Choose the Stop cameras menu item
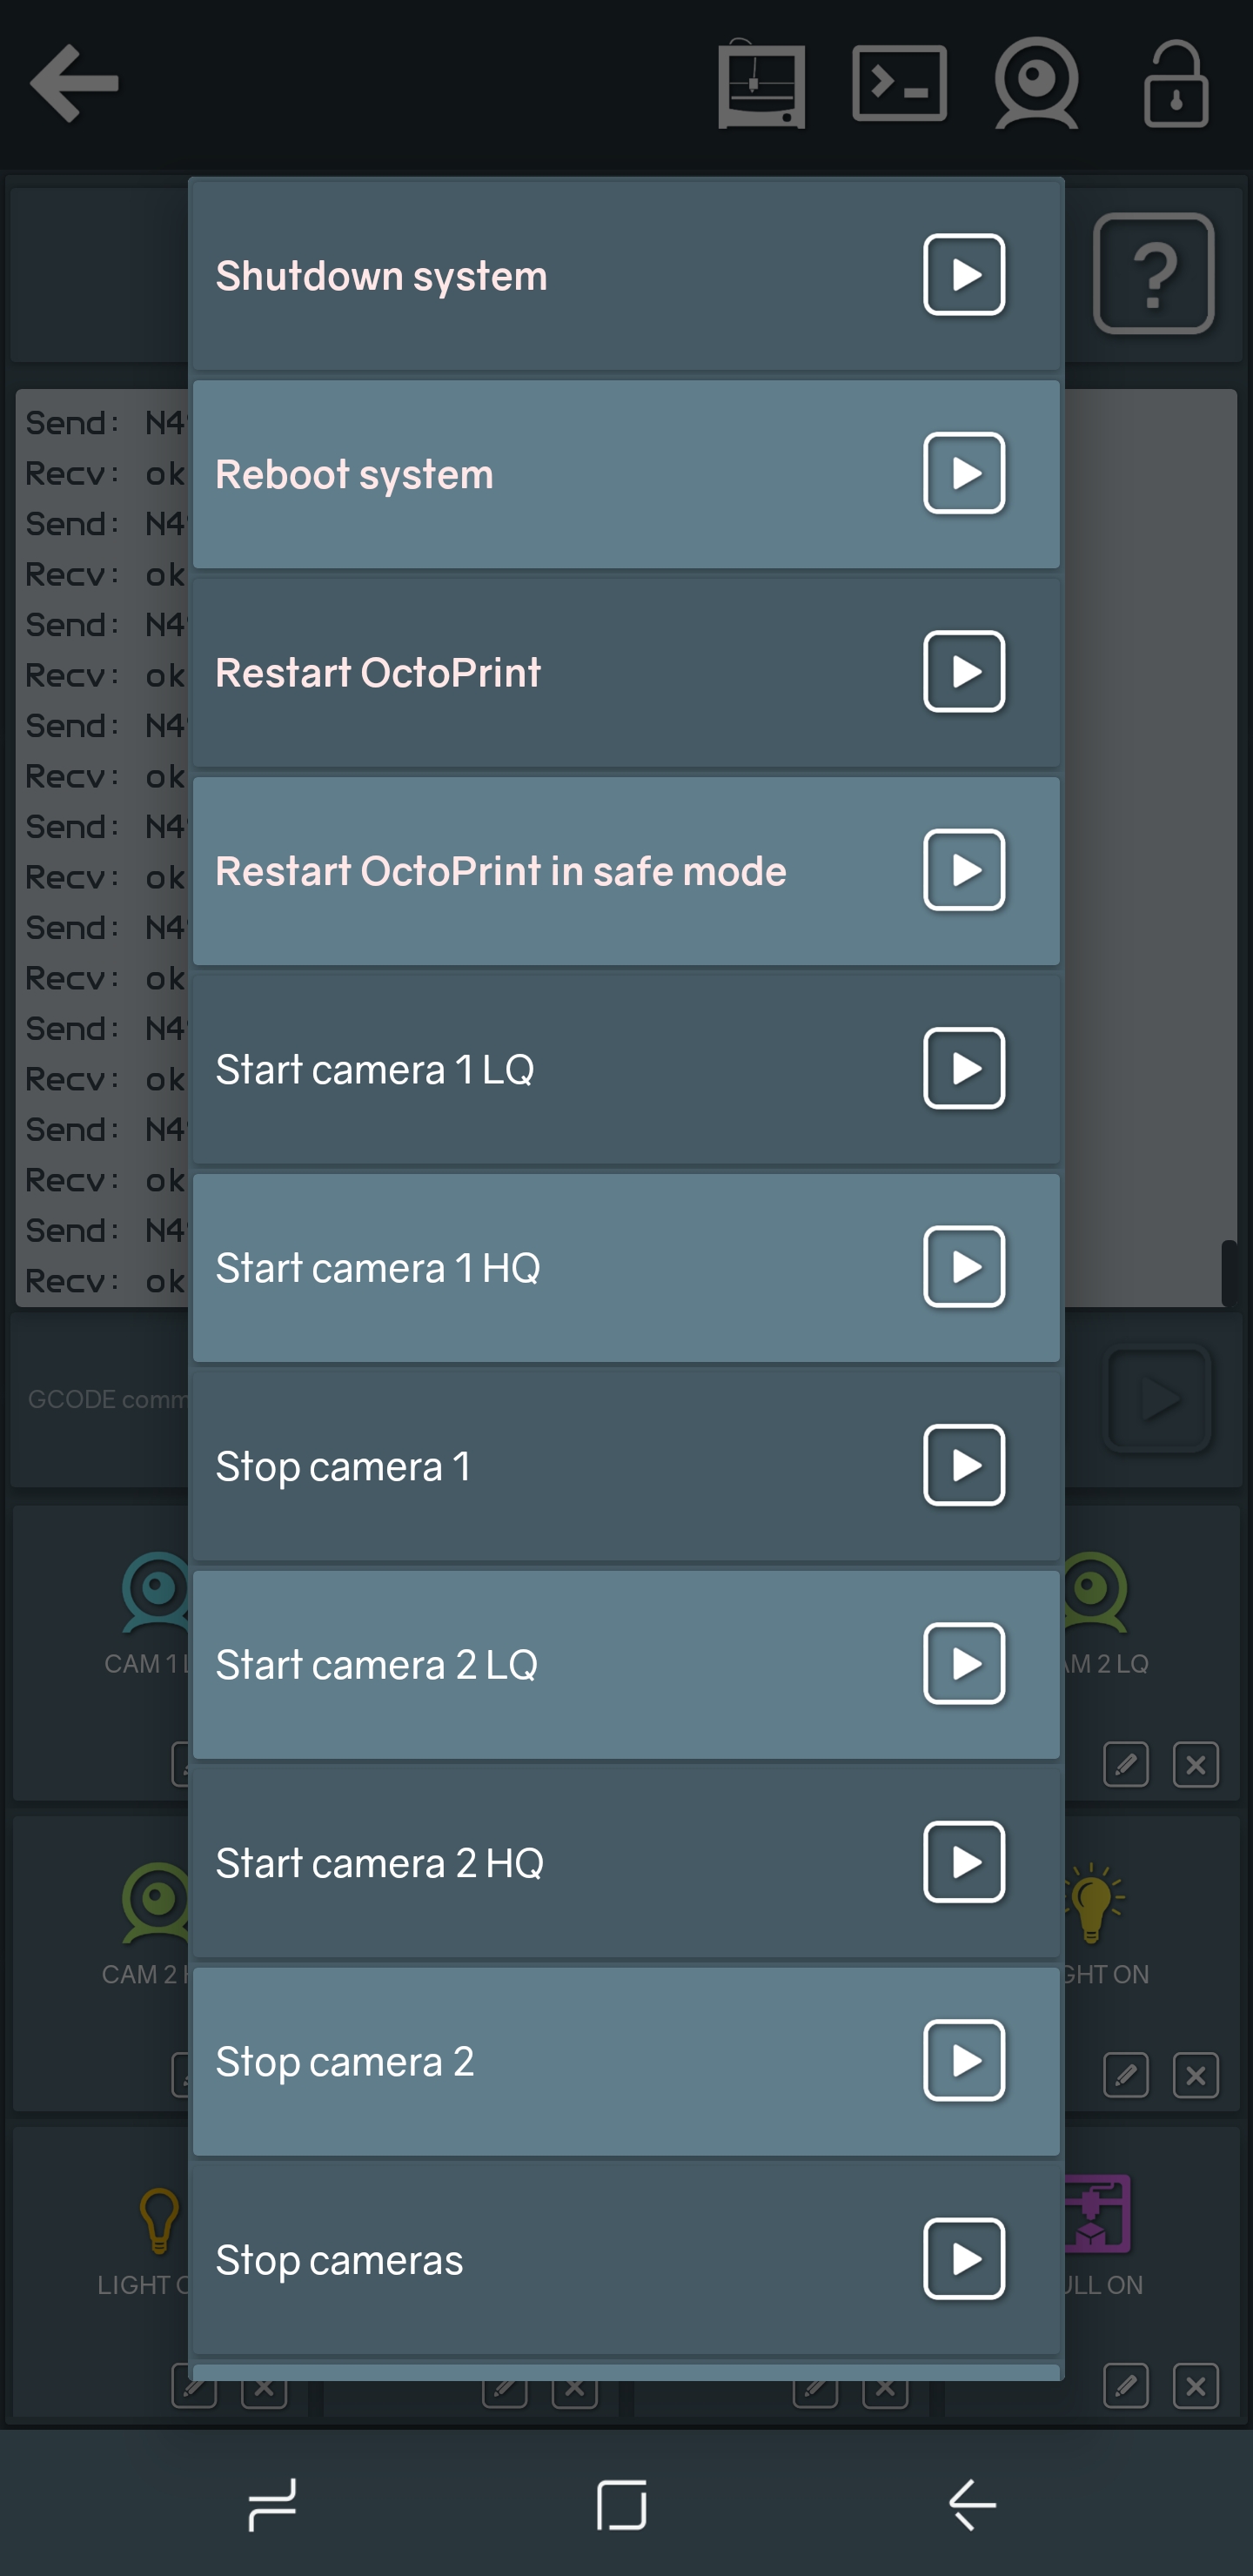This screenshot has width=1253, height=2576. point(963,2259)
